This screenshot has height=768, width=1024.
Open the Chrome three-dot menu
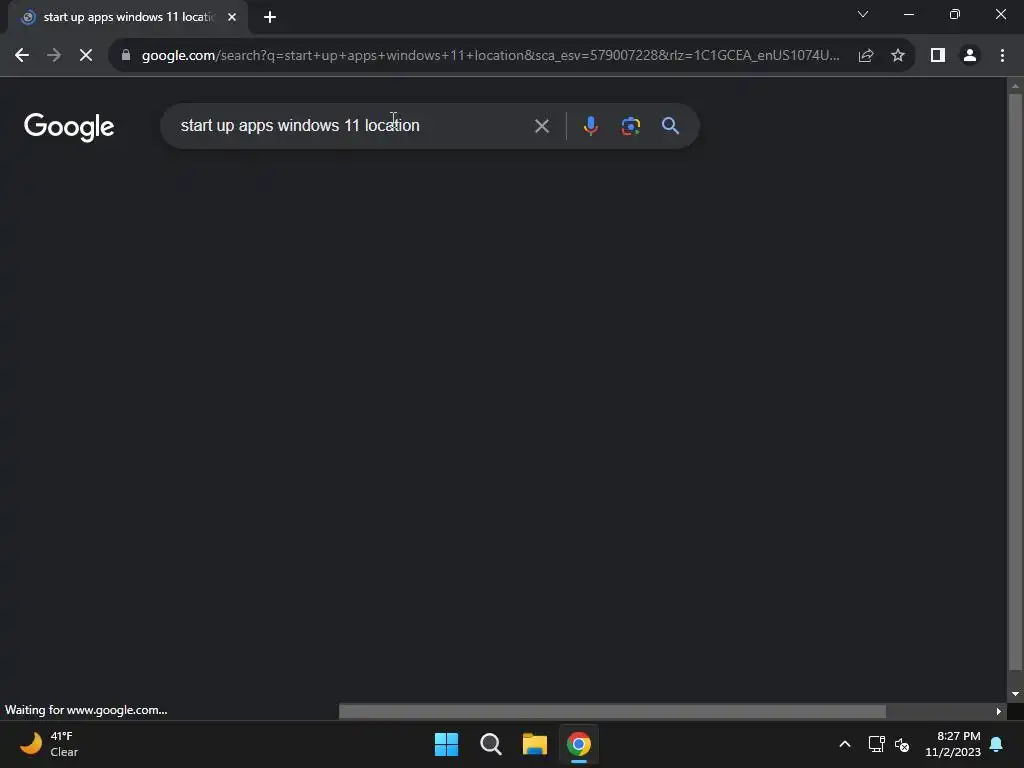(x=1002, y=56)
